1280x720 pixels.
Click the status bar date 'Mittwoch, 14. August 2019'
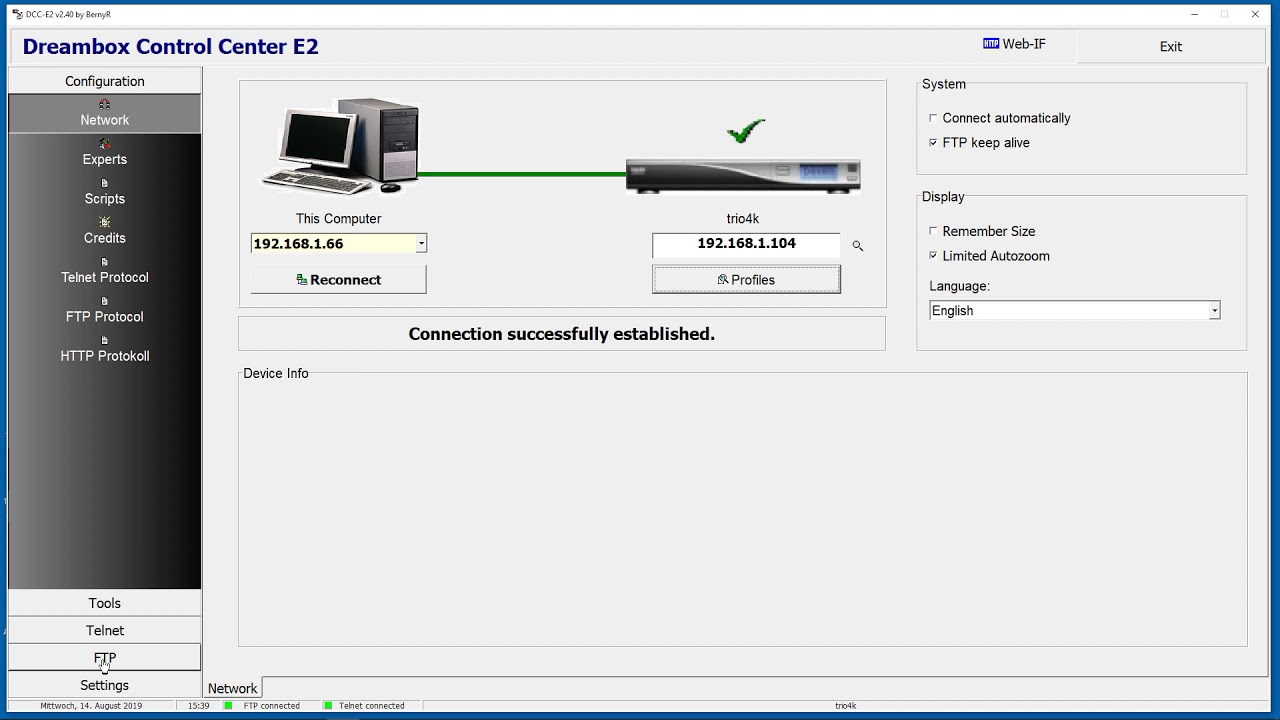(91, 706)
